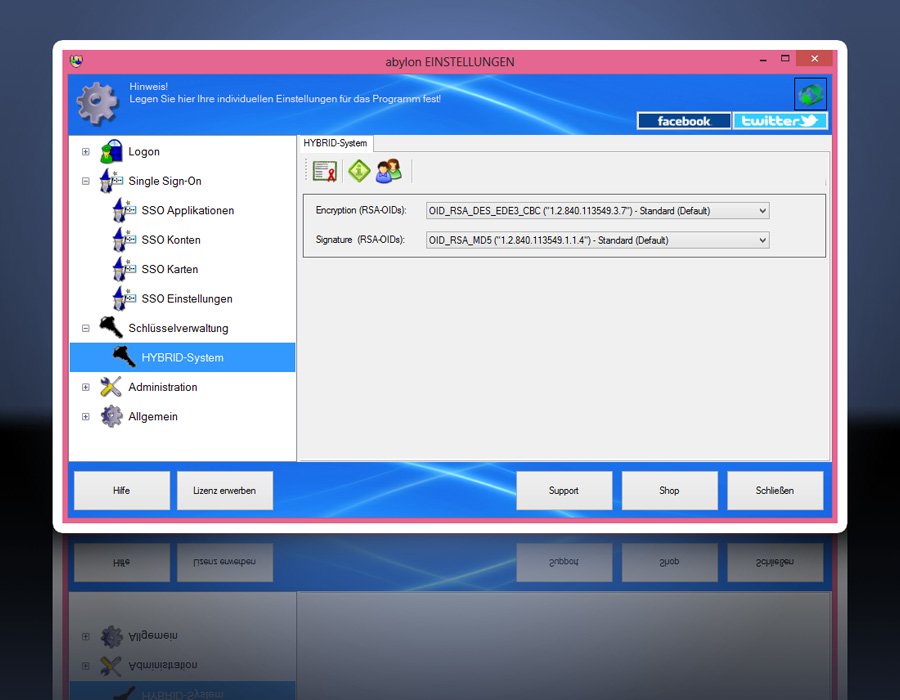
Task: Select SSO Karten tree entry
Action: click(x=170, y=269)
